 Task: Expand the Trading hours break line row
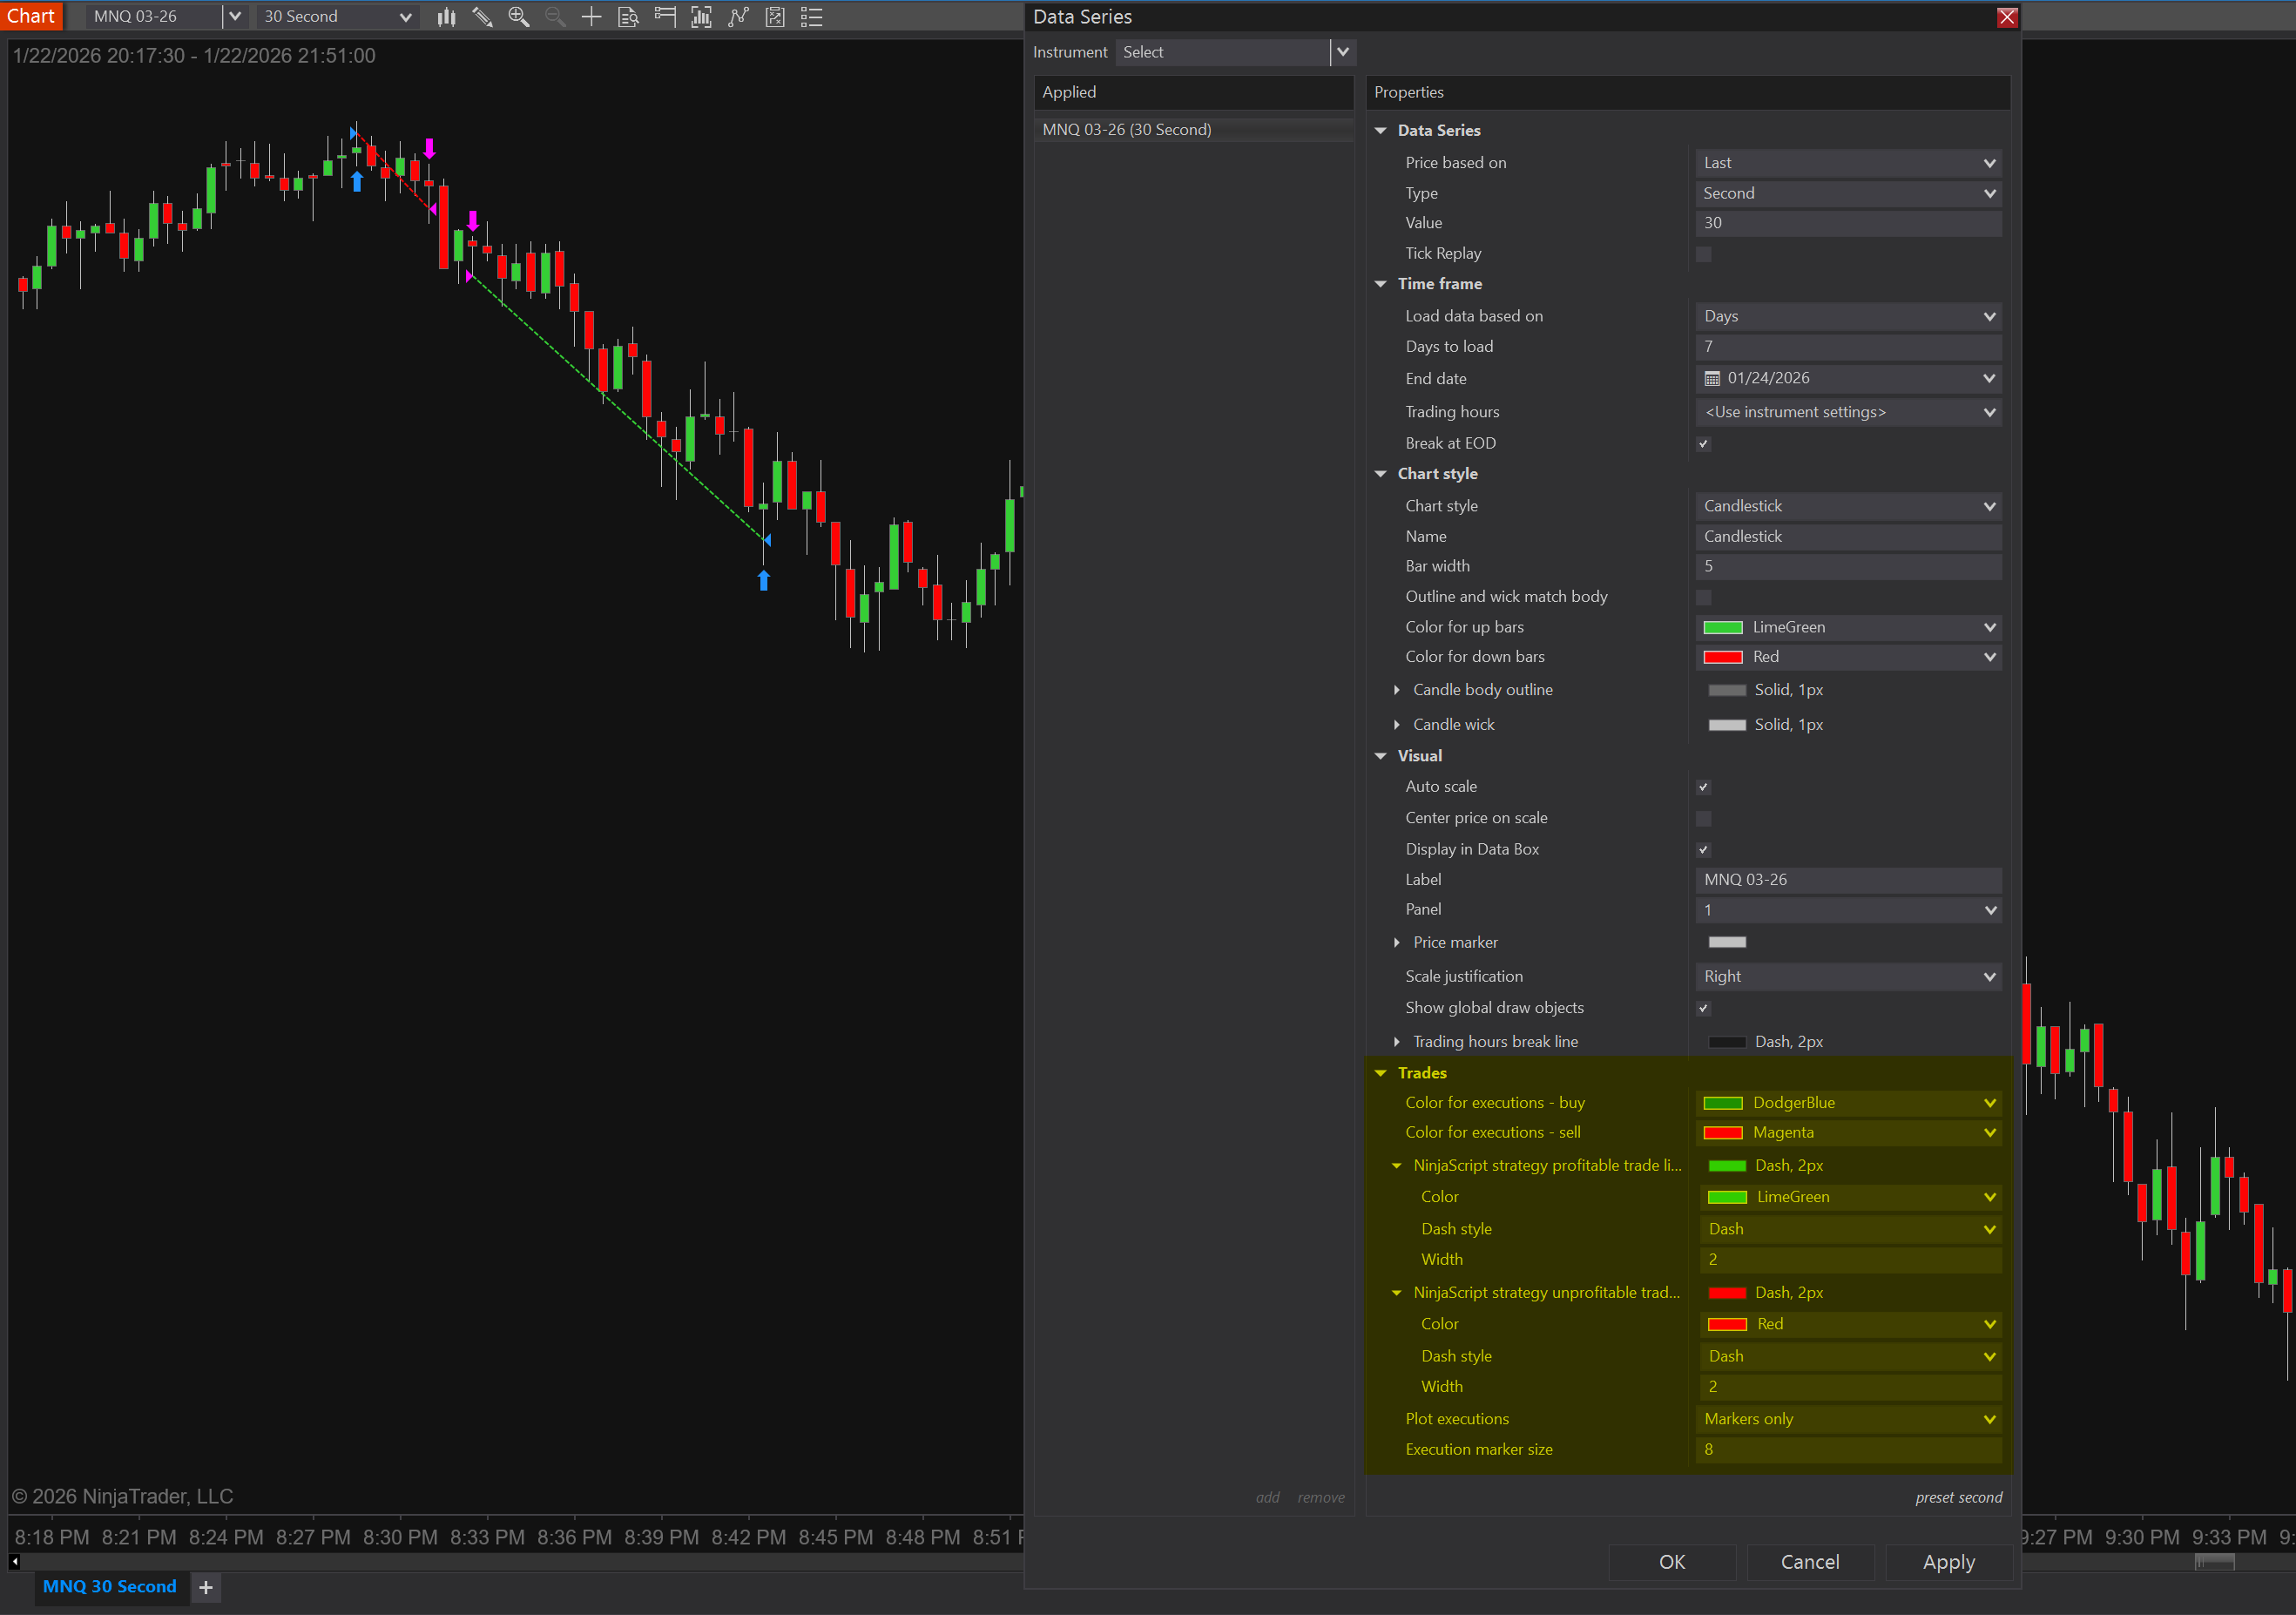coord(1397,1042)
